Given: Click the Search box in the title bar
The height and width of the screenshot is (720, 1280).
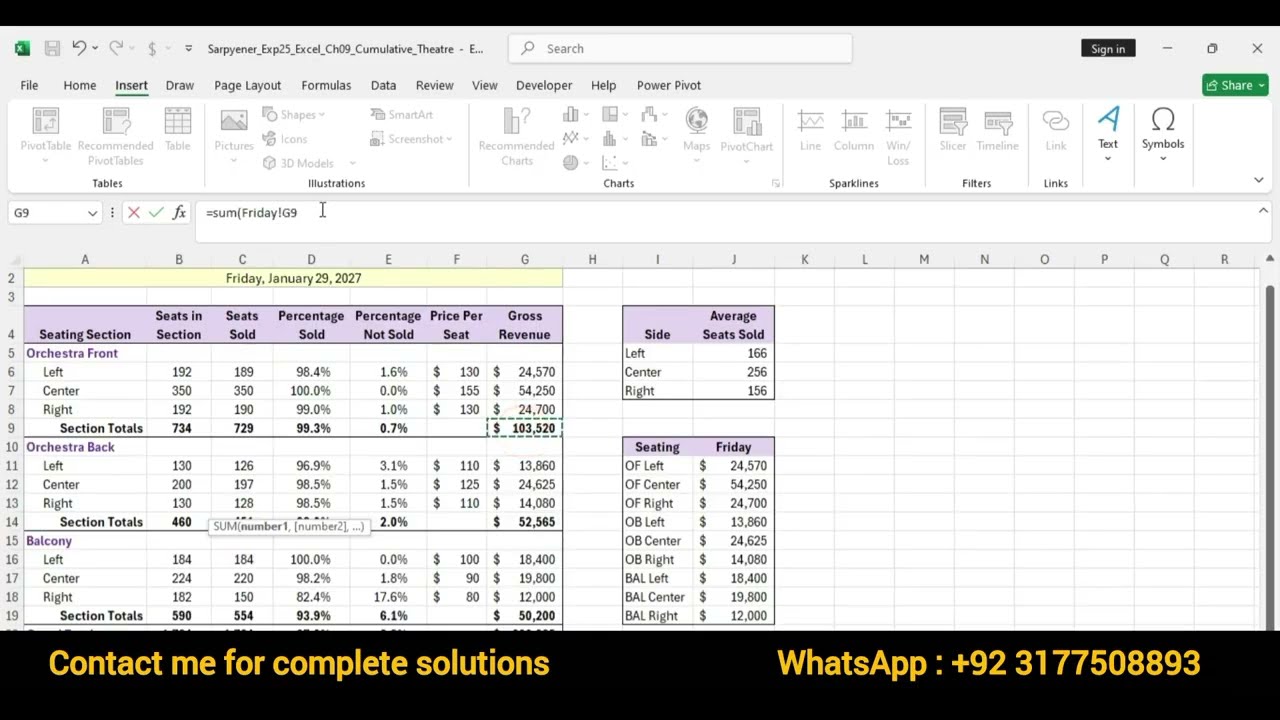Looking at the screenshot, I should click(x=680, y=48).
